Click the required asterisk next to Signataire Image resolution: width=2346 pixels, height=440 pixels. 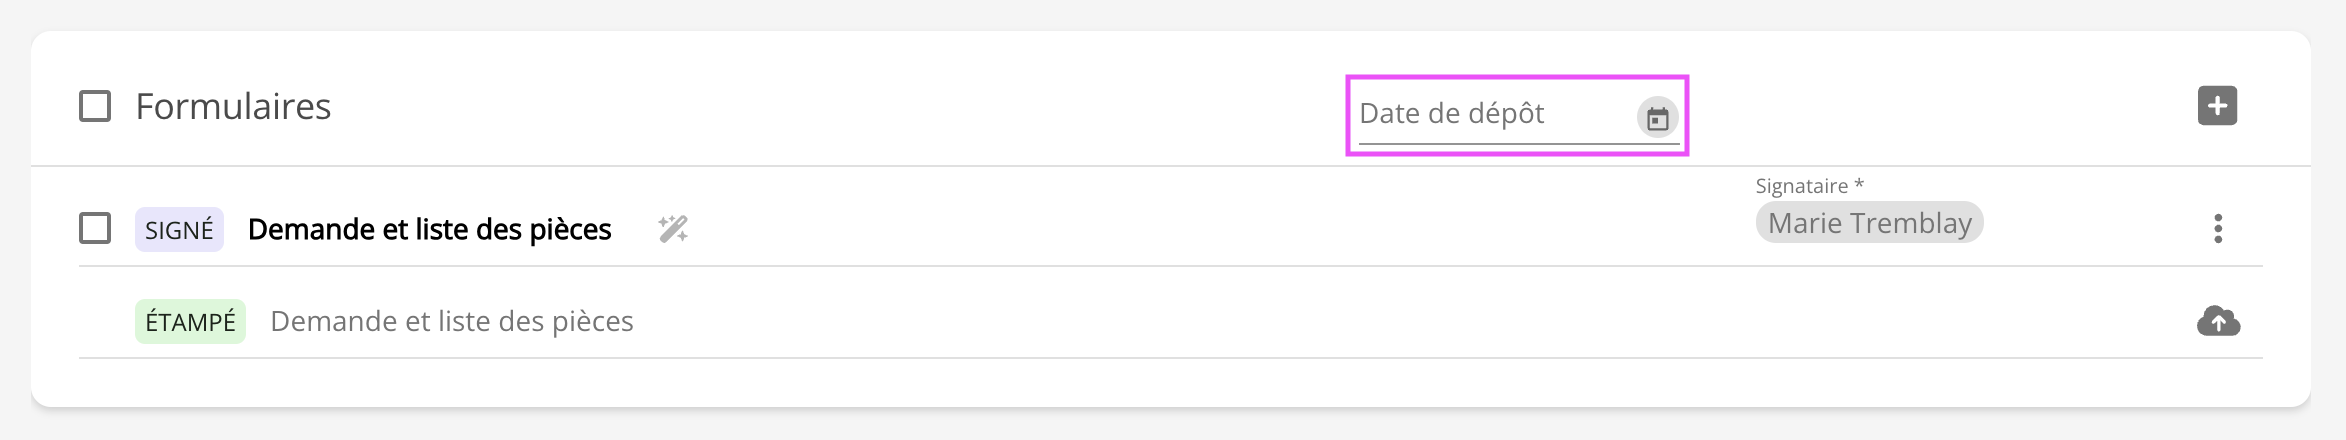tap(1859, 185)
